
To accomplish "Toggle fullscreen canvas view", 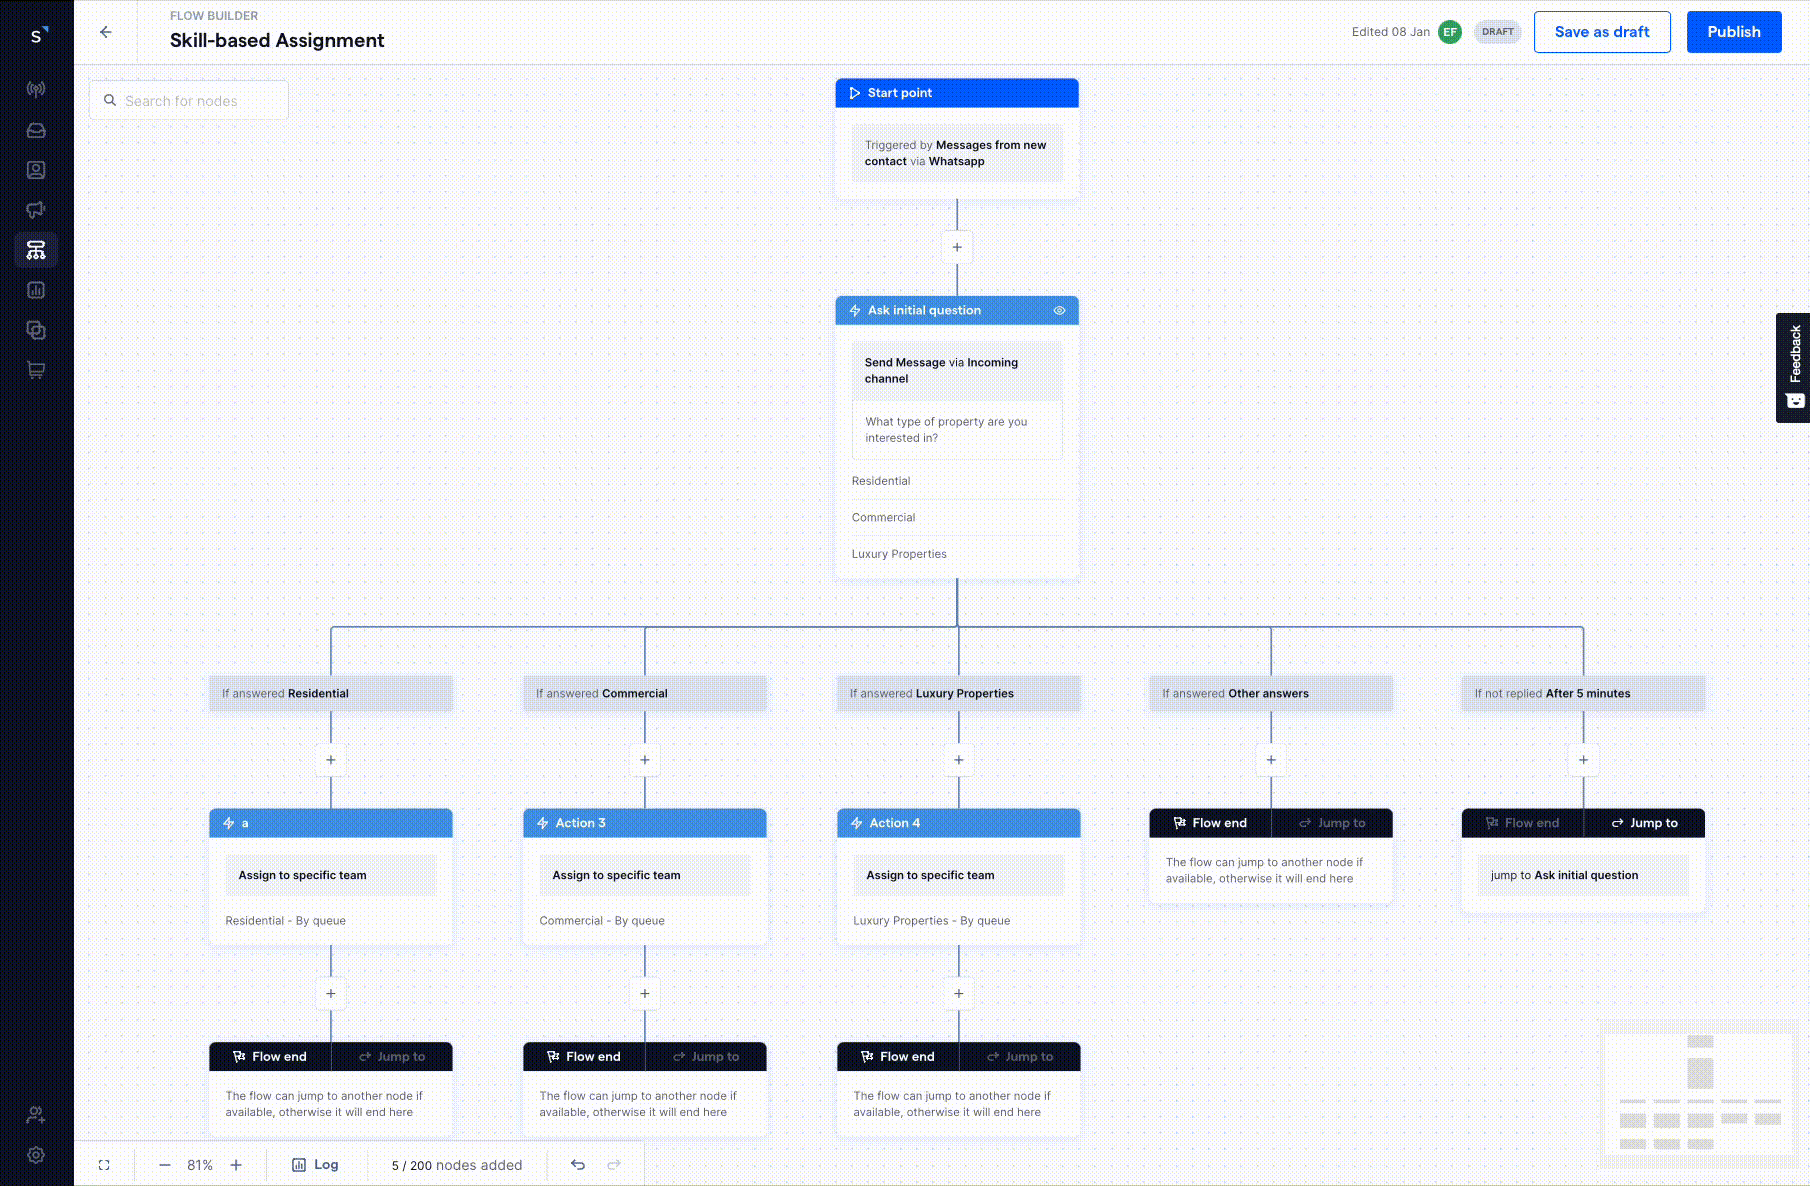I will (x=104, y=1164).
